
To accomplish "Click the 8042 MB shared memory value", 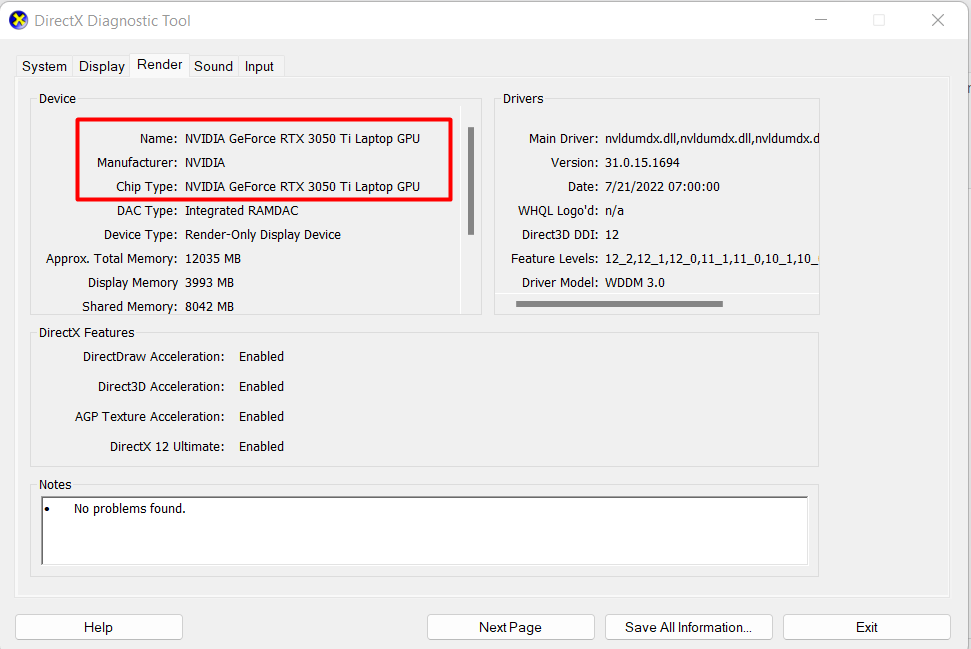I will pos(209,307).
